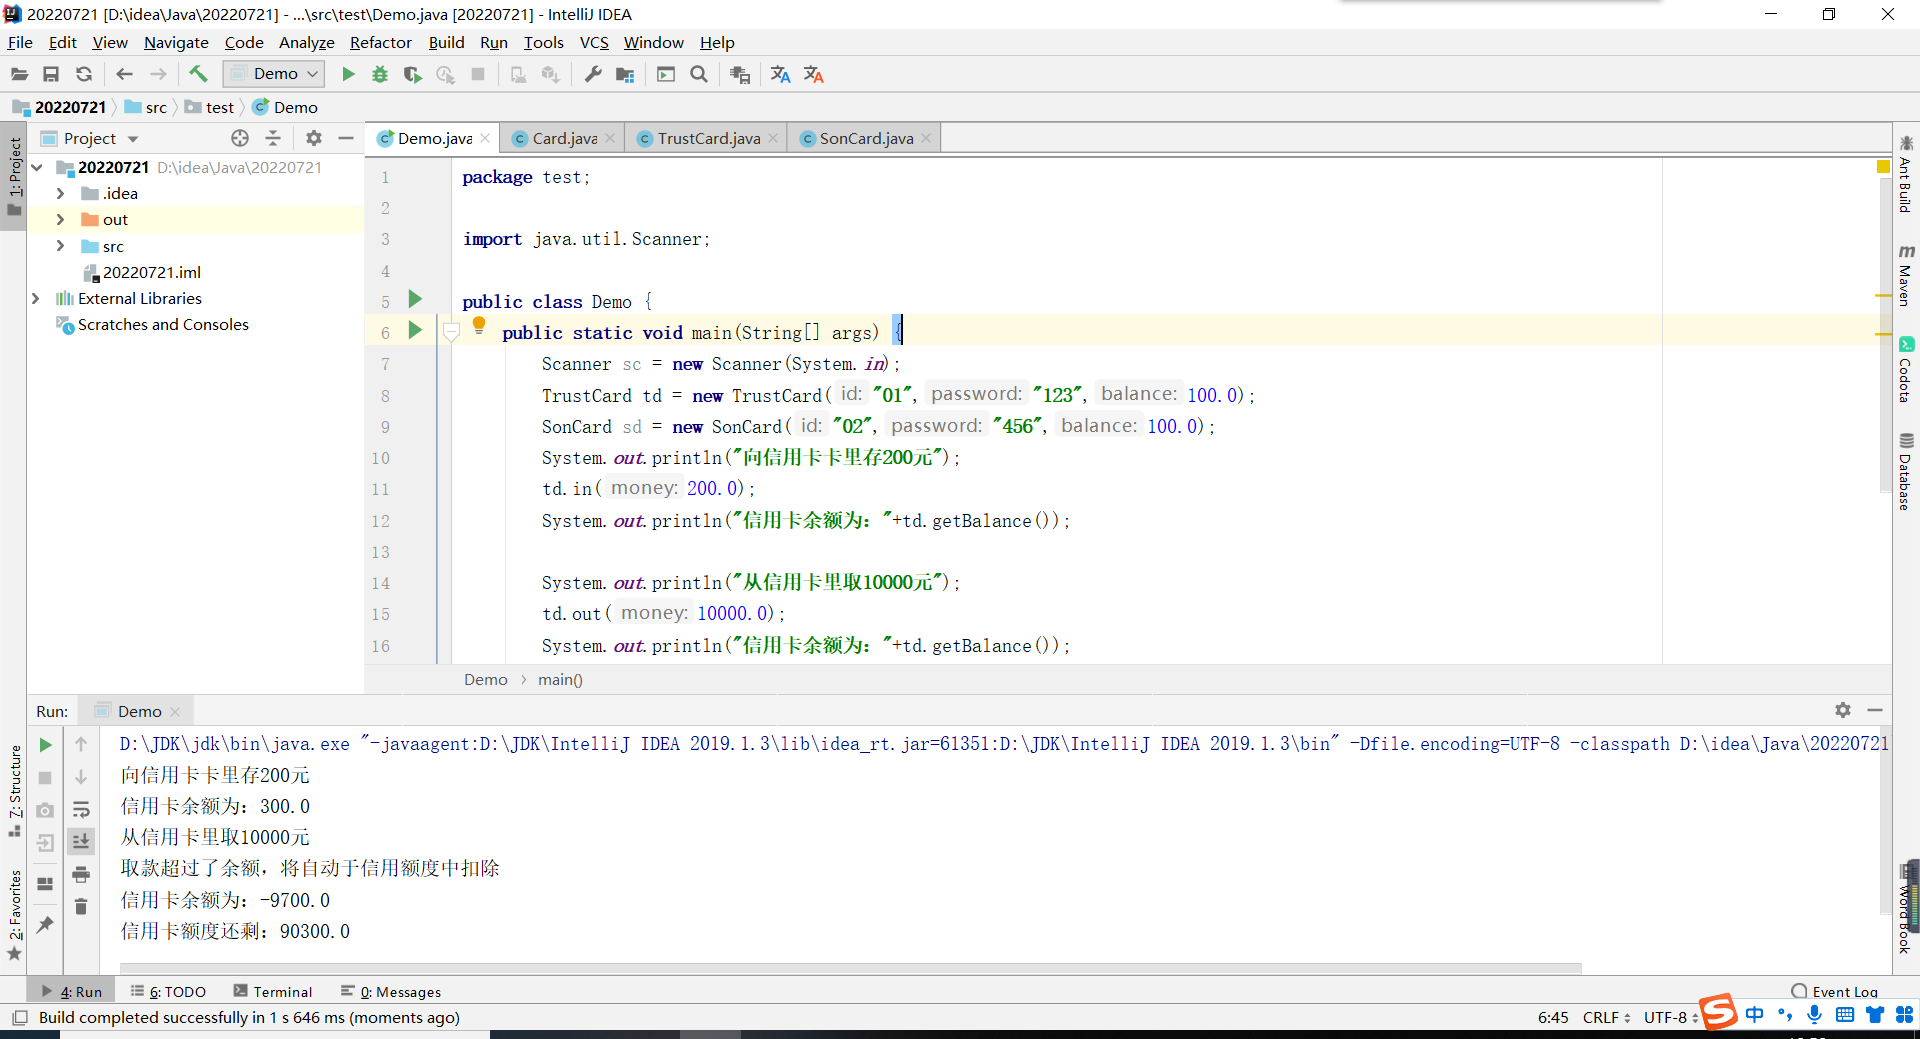Run the Demo configuration from the toolbar
1920x1039 pixels.
(x=348, y=74)
